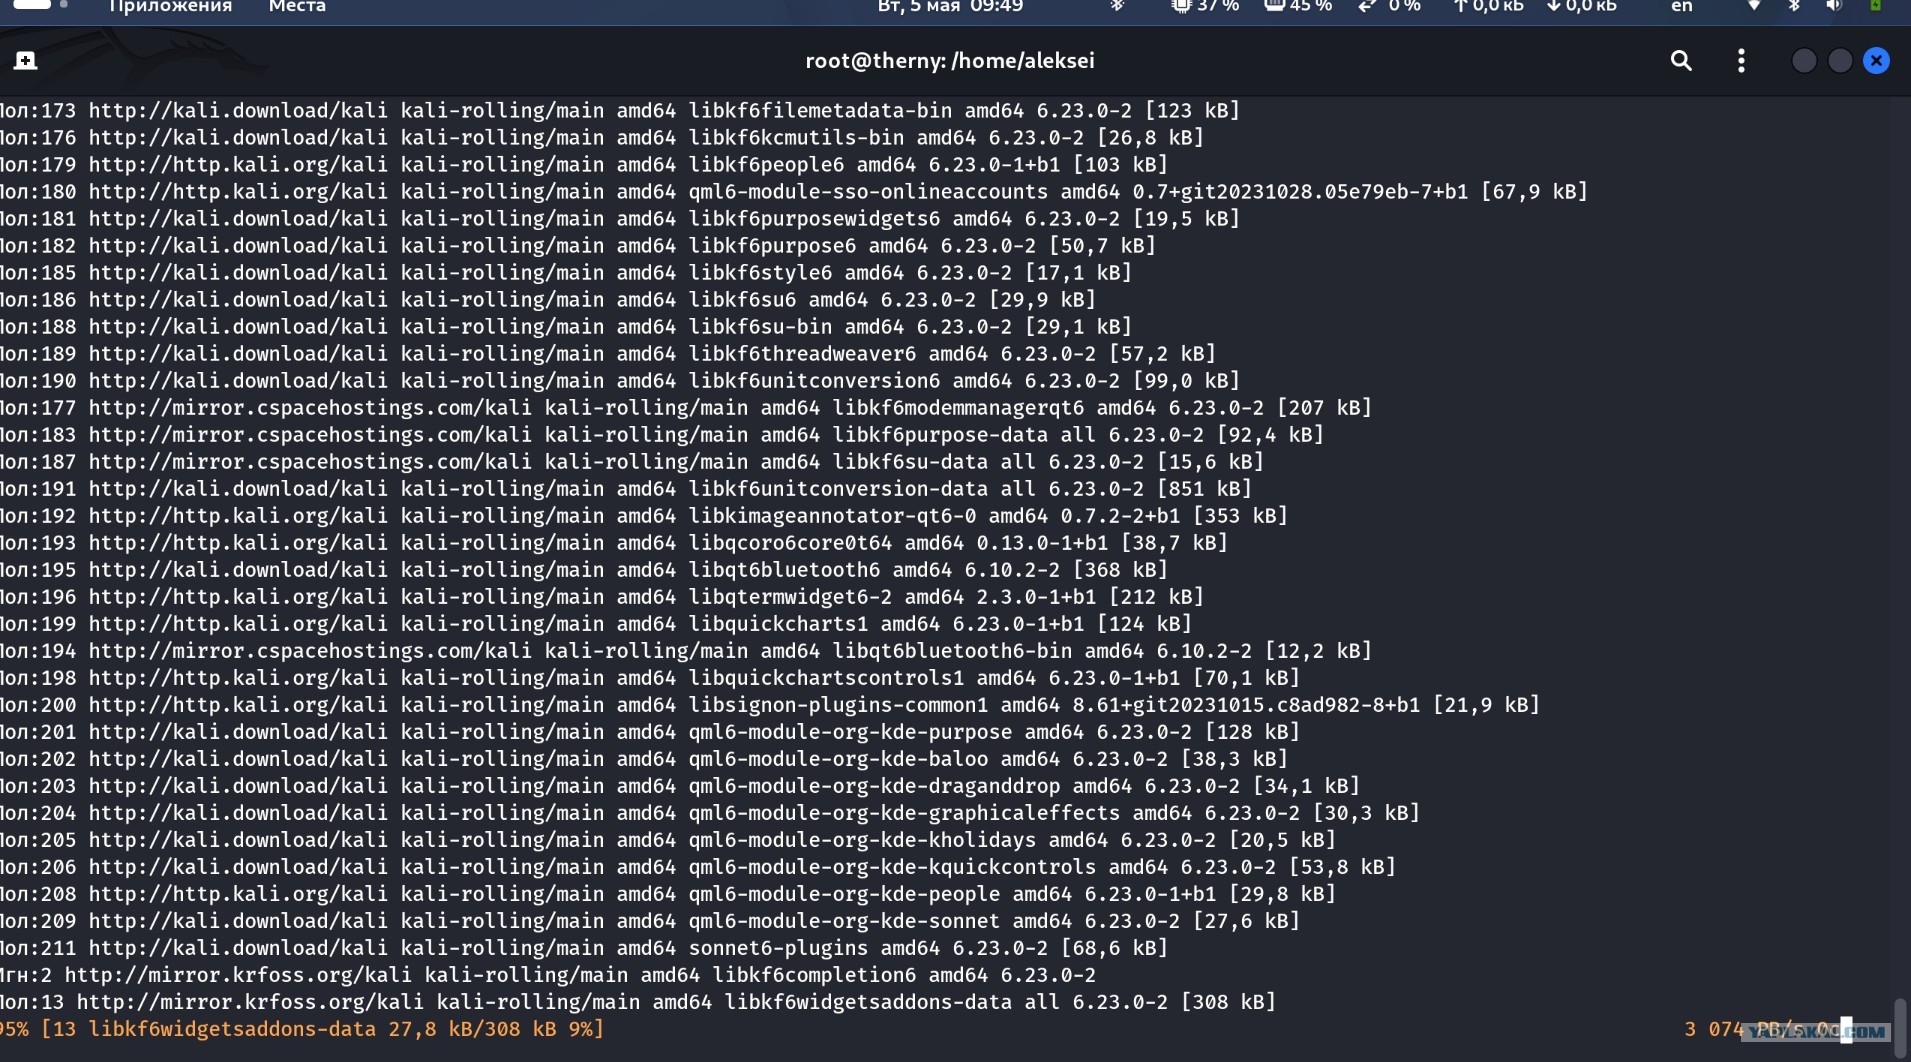
Task: Click the swap 0 % indicator
Action: point(1389,7)
